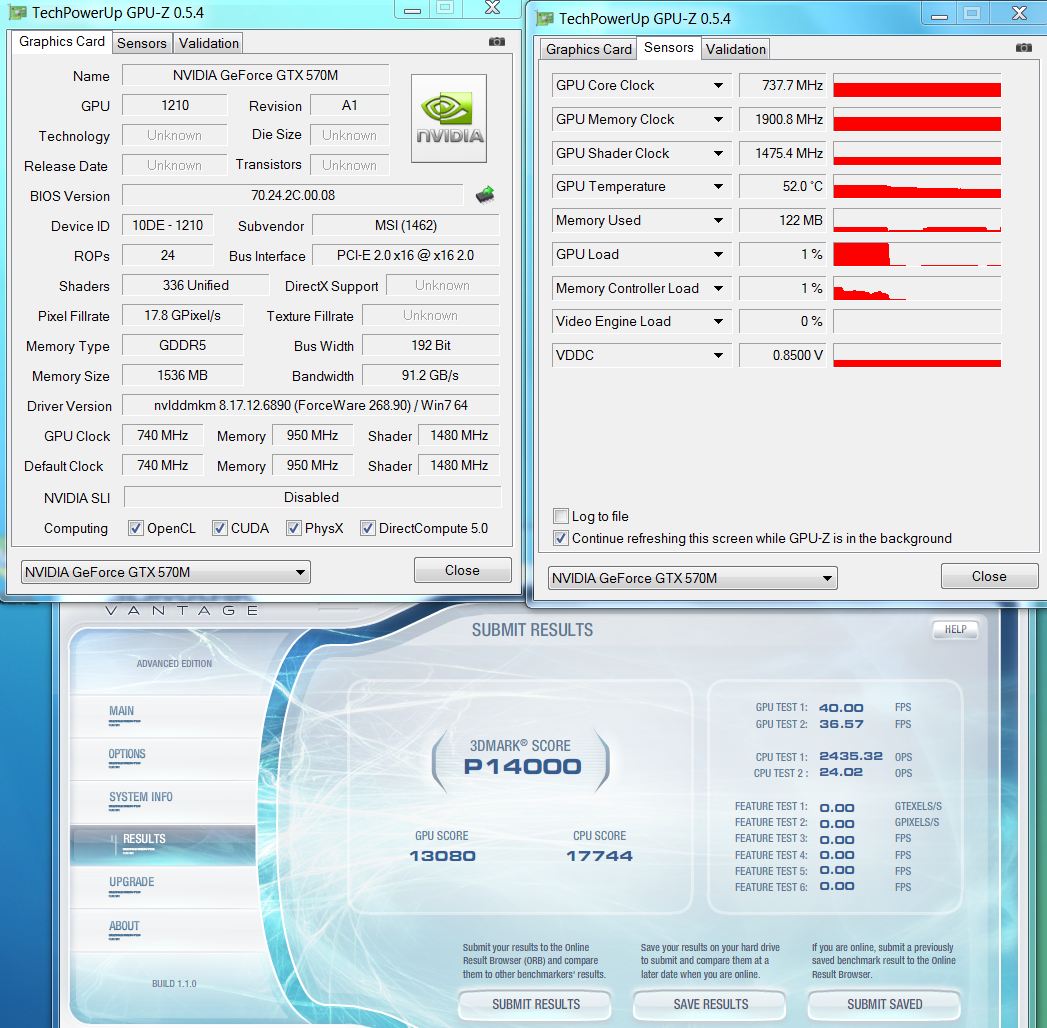
Task: Toggle the PhysX checkbox
Action: click(x=293, y=528)
